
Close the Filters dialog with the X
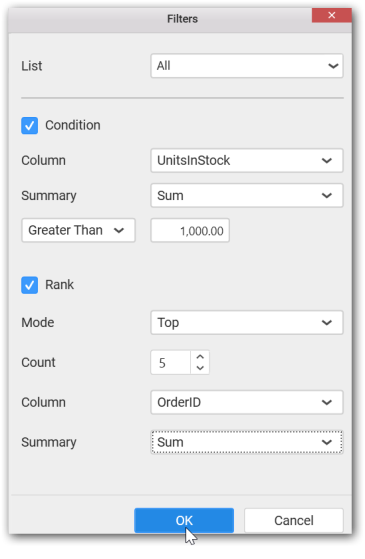pyautogui.click(x=331, y=15)
